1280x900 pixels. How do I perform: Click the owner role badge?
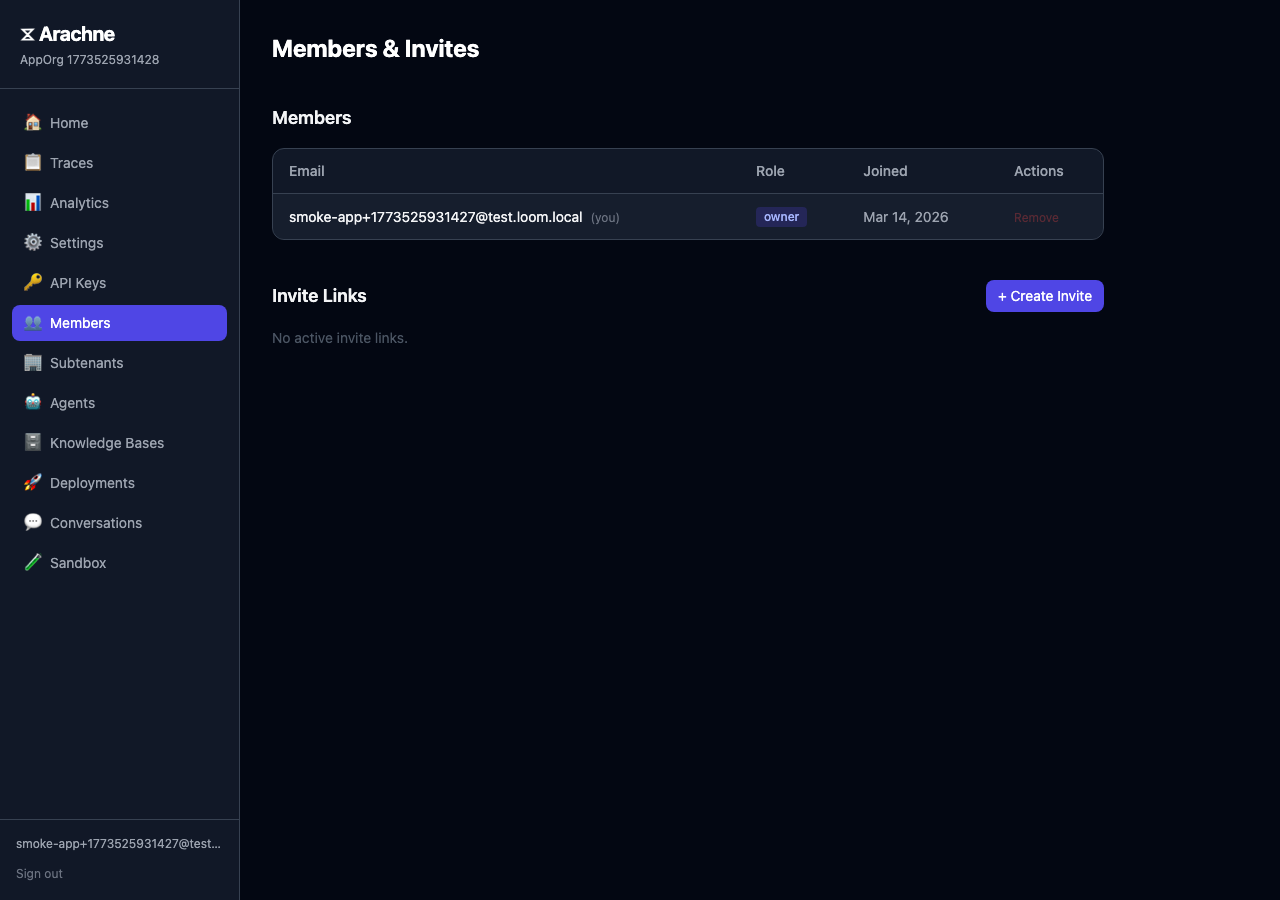click(x=781, y=217)
